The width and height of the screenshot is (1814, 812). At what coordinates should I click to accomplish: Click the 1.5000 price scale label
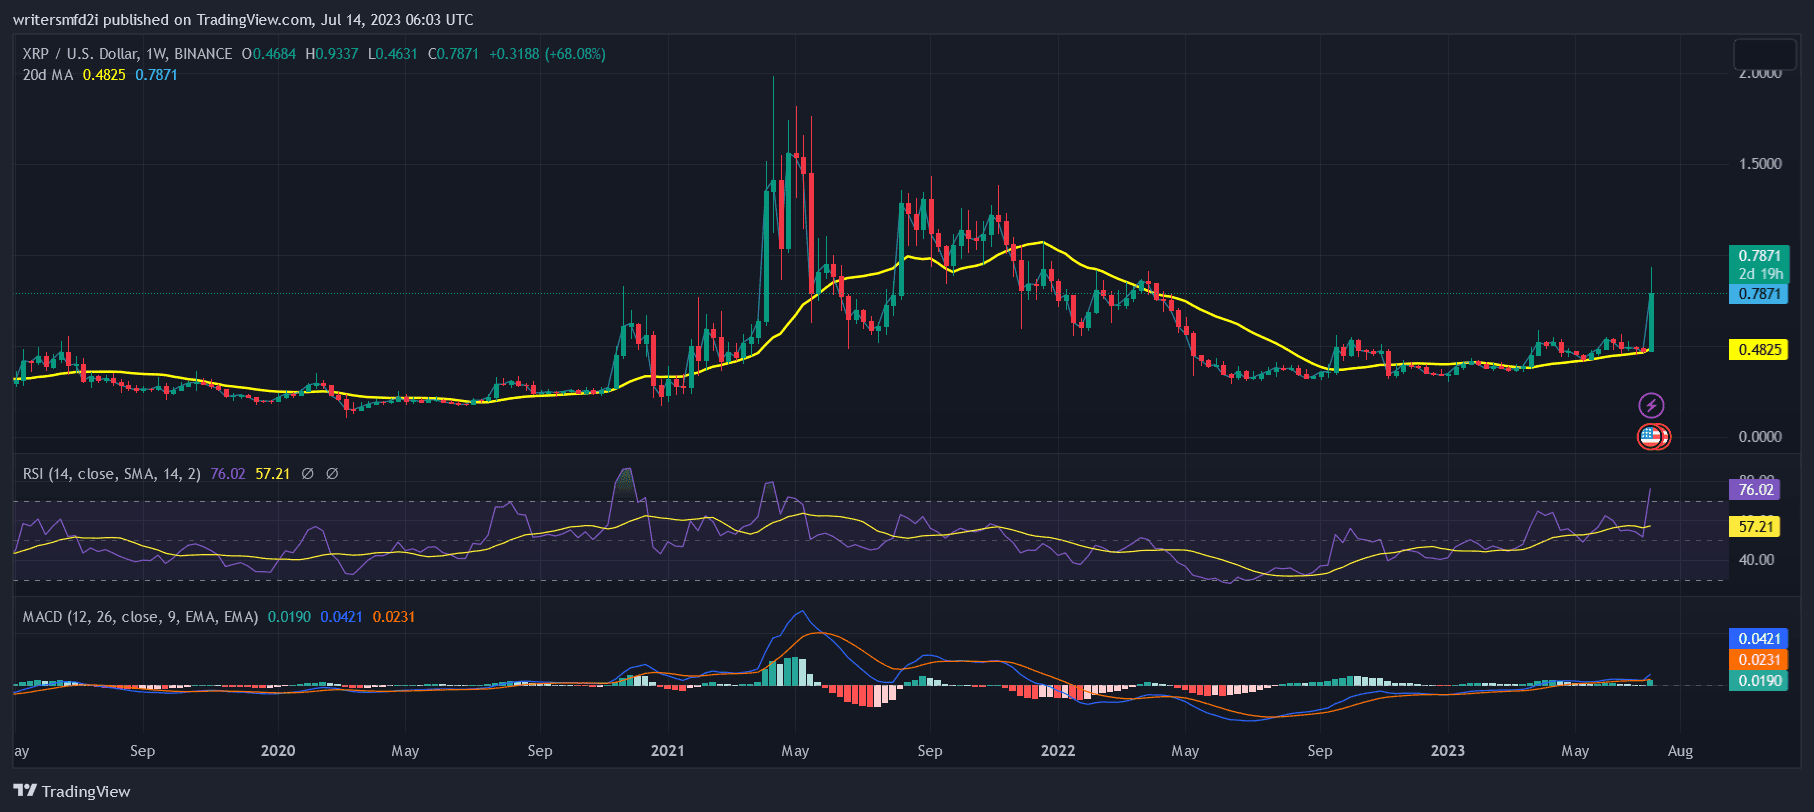pos(1759,164)
